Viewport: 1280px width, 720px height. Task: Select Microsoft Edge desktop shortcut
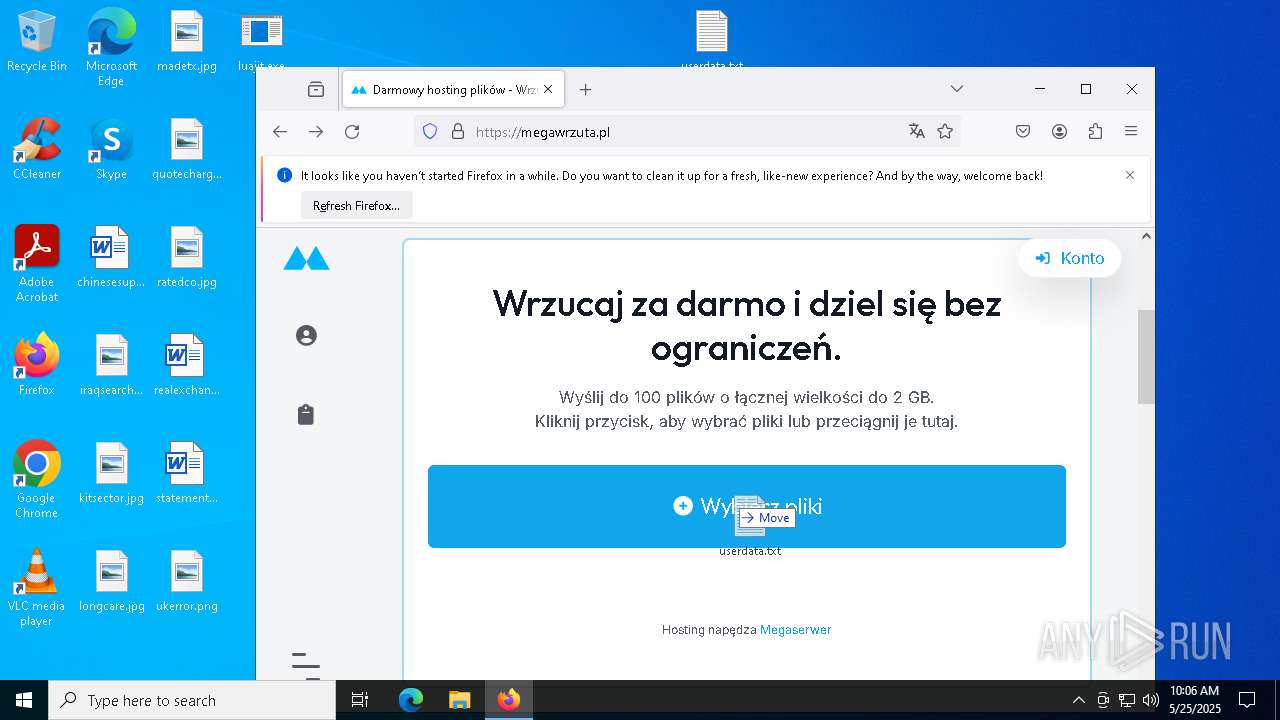[x=111, y=47]
